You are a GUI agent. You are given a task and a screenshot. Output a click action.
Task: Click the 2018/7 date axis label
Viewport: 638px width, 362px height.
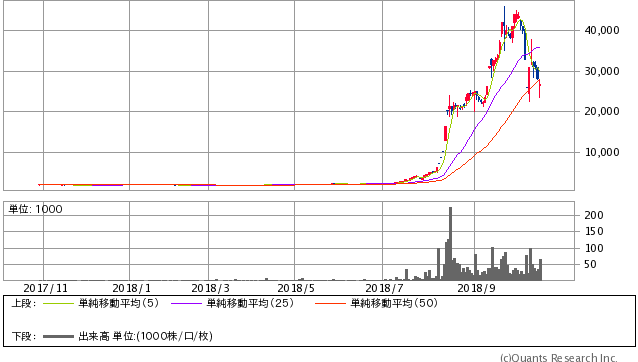384,288
